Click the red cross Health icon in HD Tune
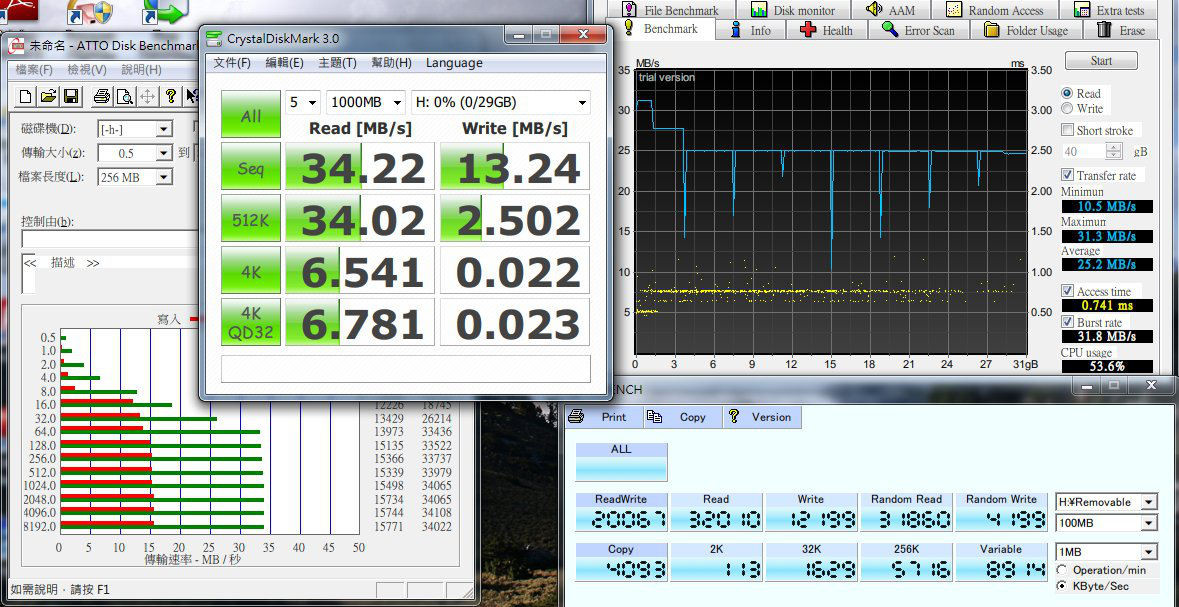Screen dimensions: 1179x607 click(x=808, y=30)
